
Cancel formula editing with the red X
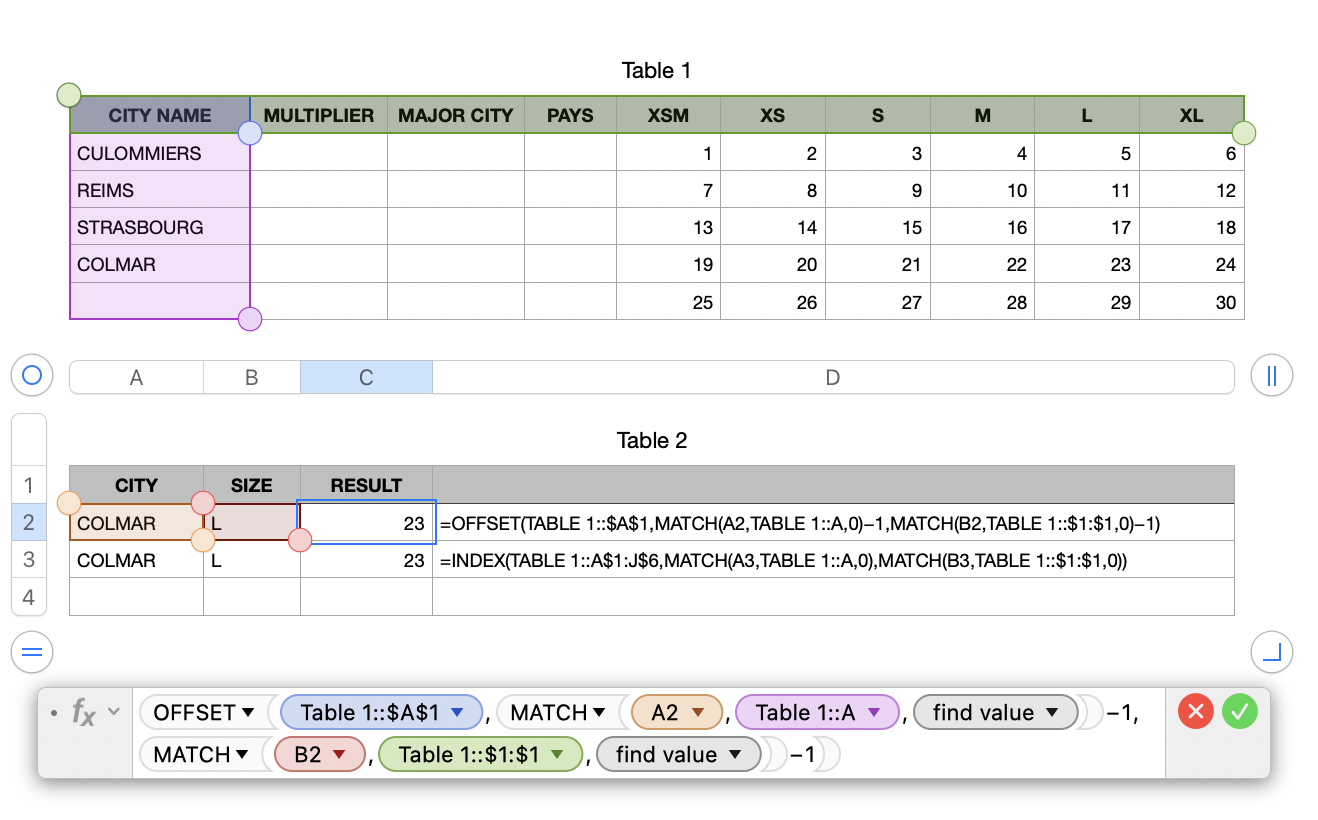[1196, 712]
